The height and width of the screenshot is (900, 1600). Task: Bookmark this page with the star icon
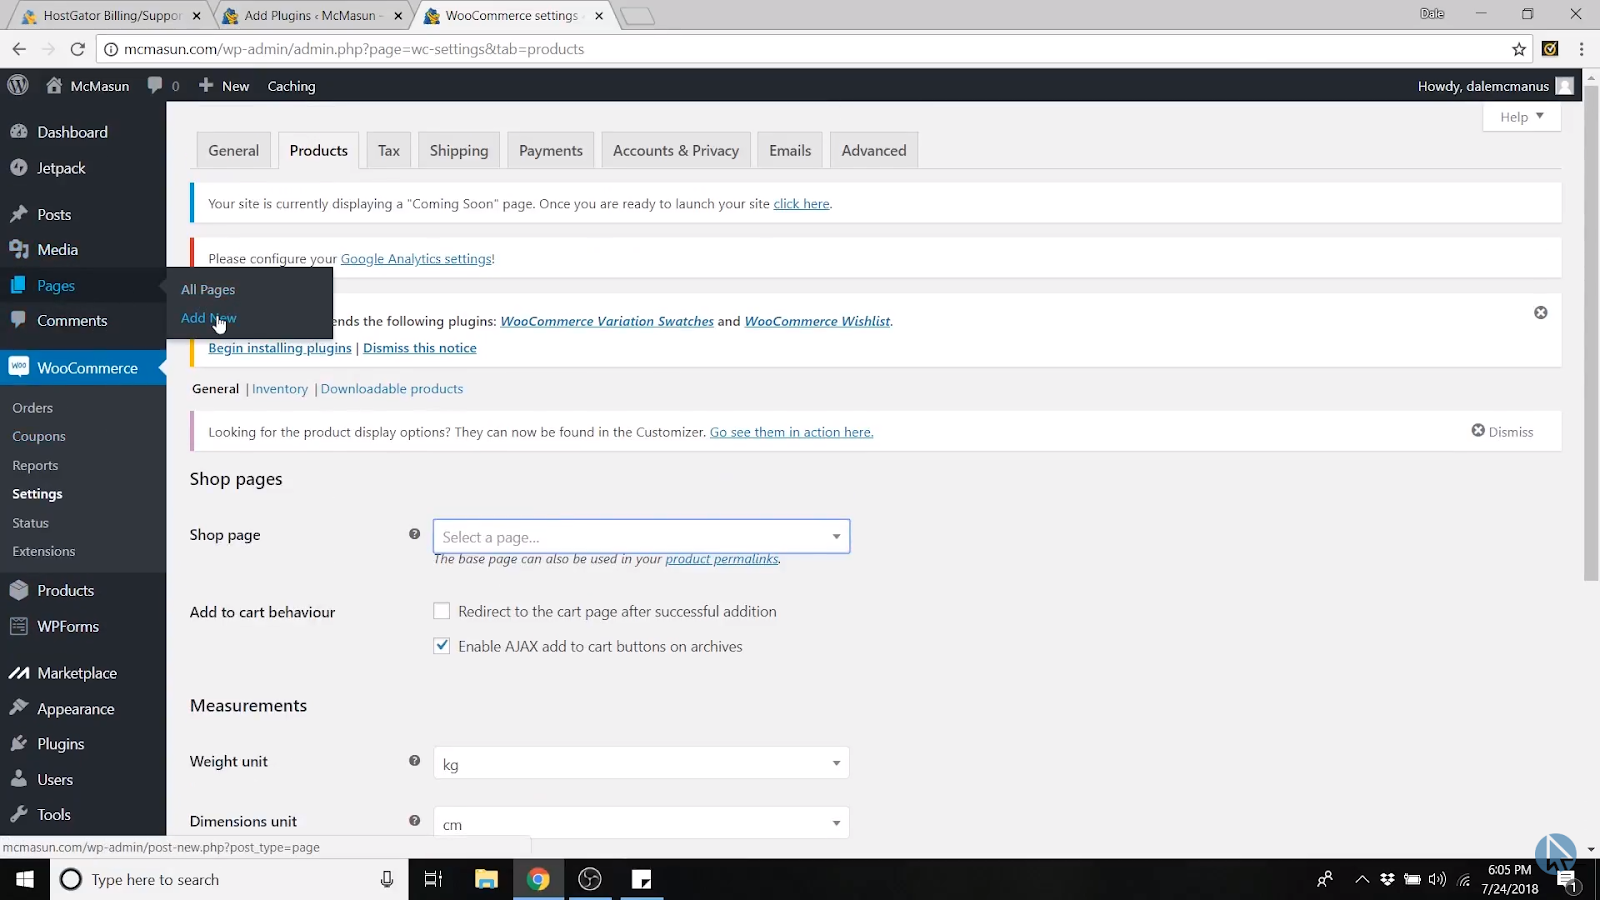(x=1519, y=49)
